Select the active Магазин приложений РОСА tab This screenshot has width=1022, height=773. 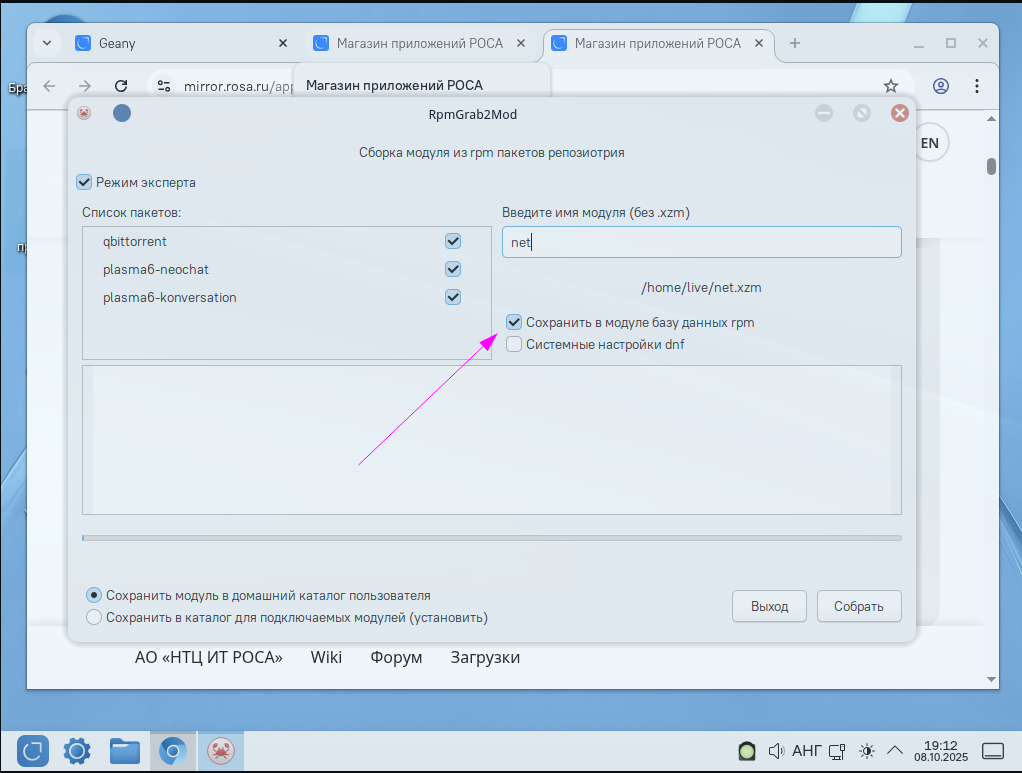[x=658, y=44]
